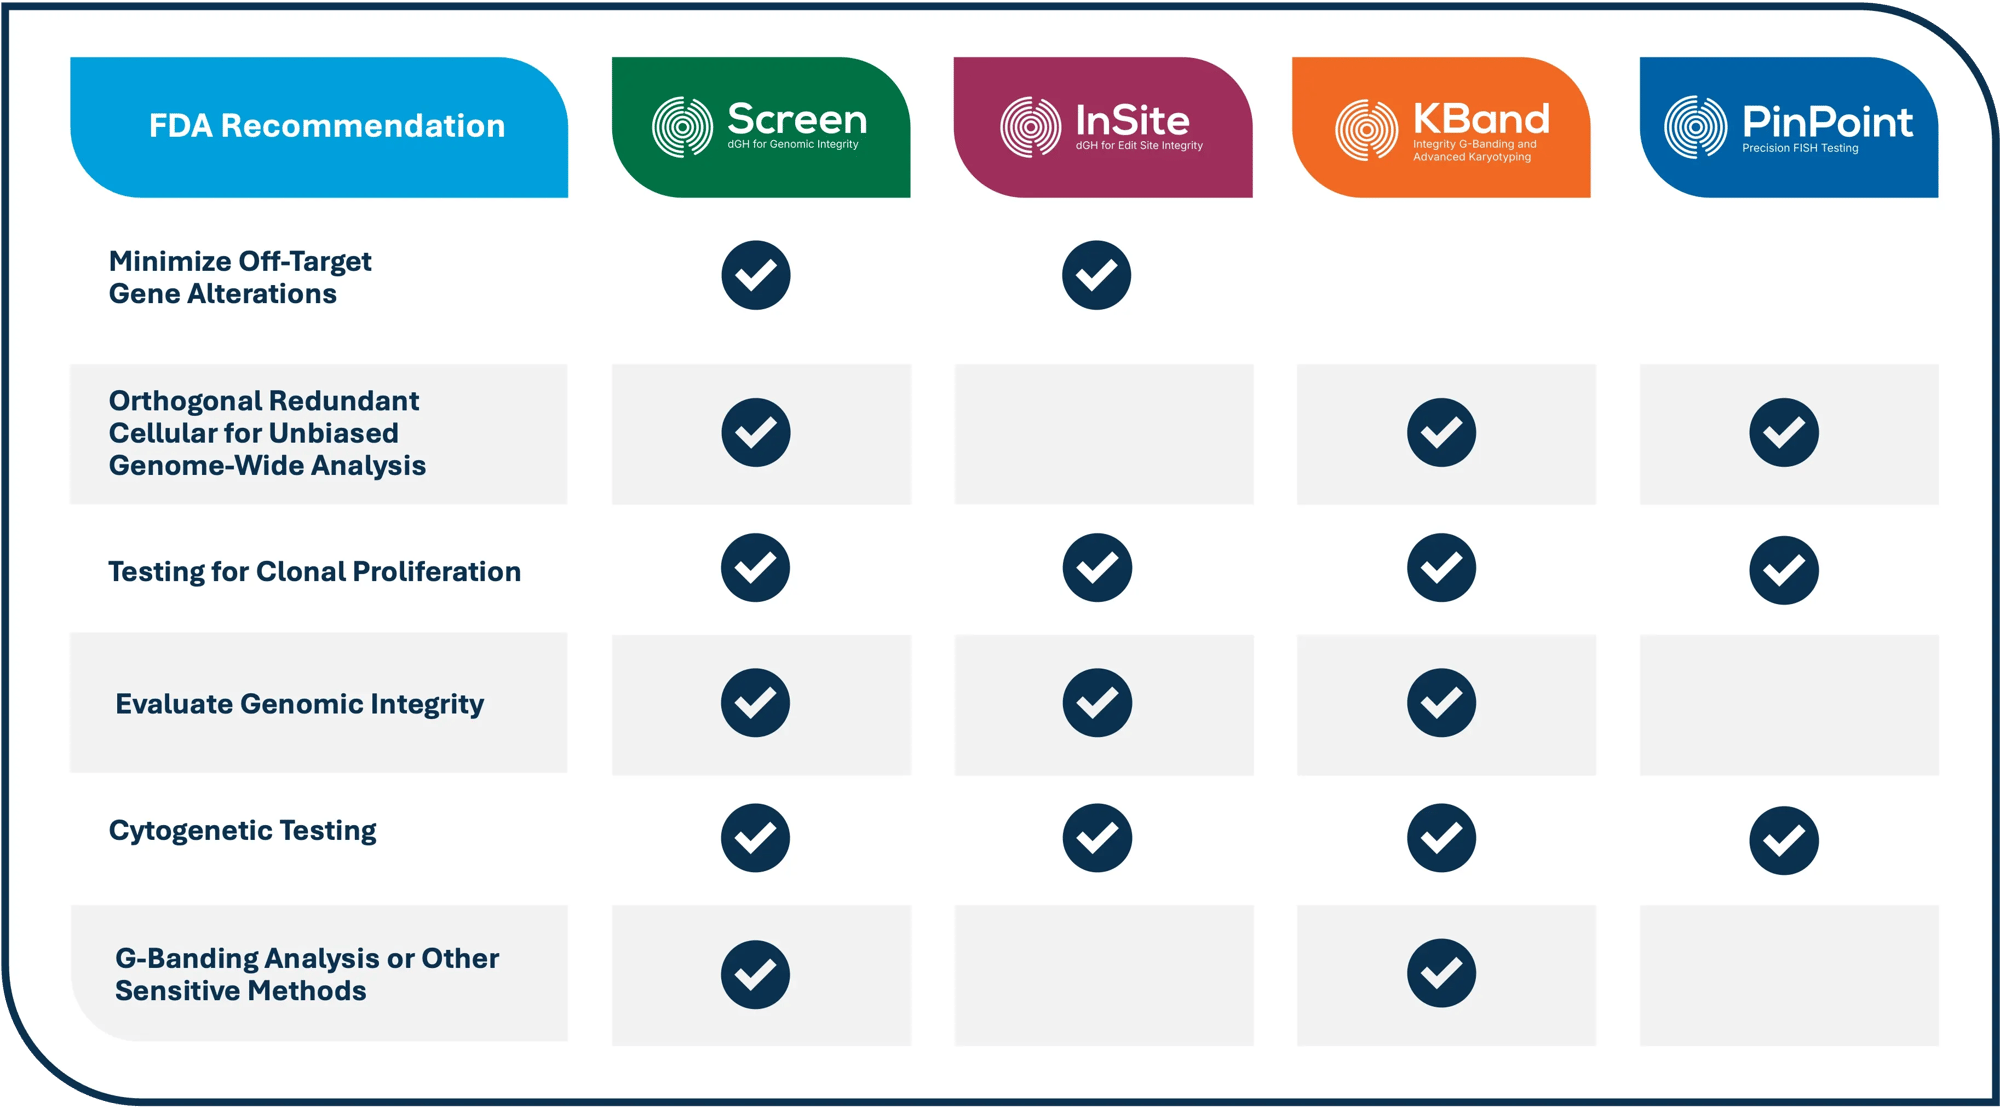Click Screen checkmark for Minimize Off-Target row

coord(756,275)
